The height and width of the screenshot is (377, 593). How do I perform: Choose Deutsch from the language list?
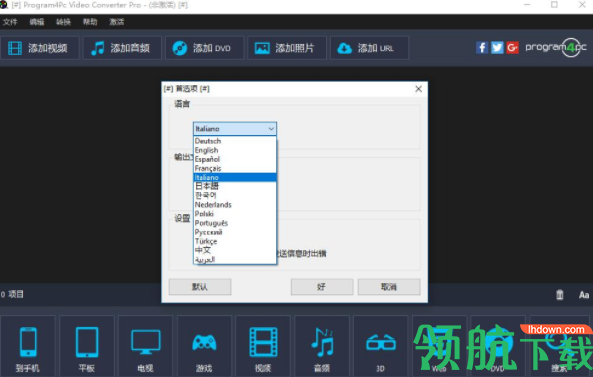coord(235,141)
